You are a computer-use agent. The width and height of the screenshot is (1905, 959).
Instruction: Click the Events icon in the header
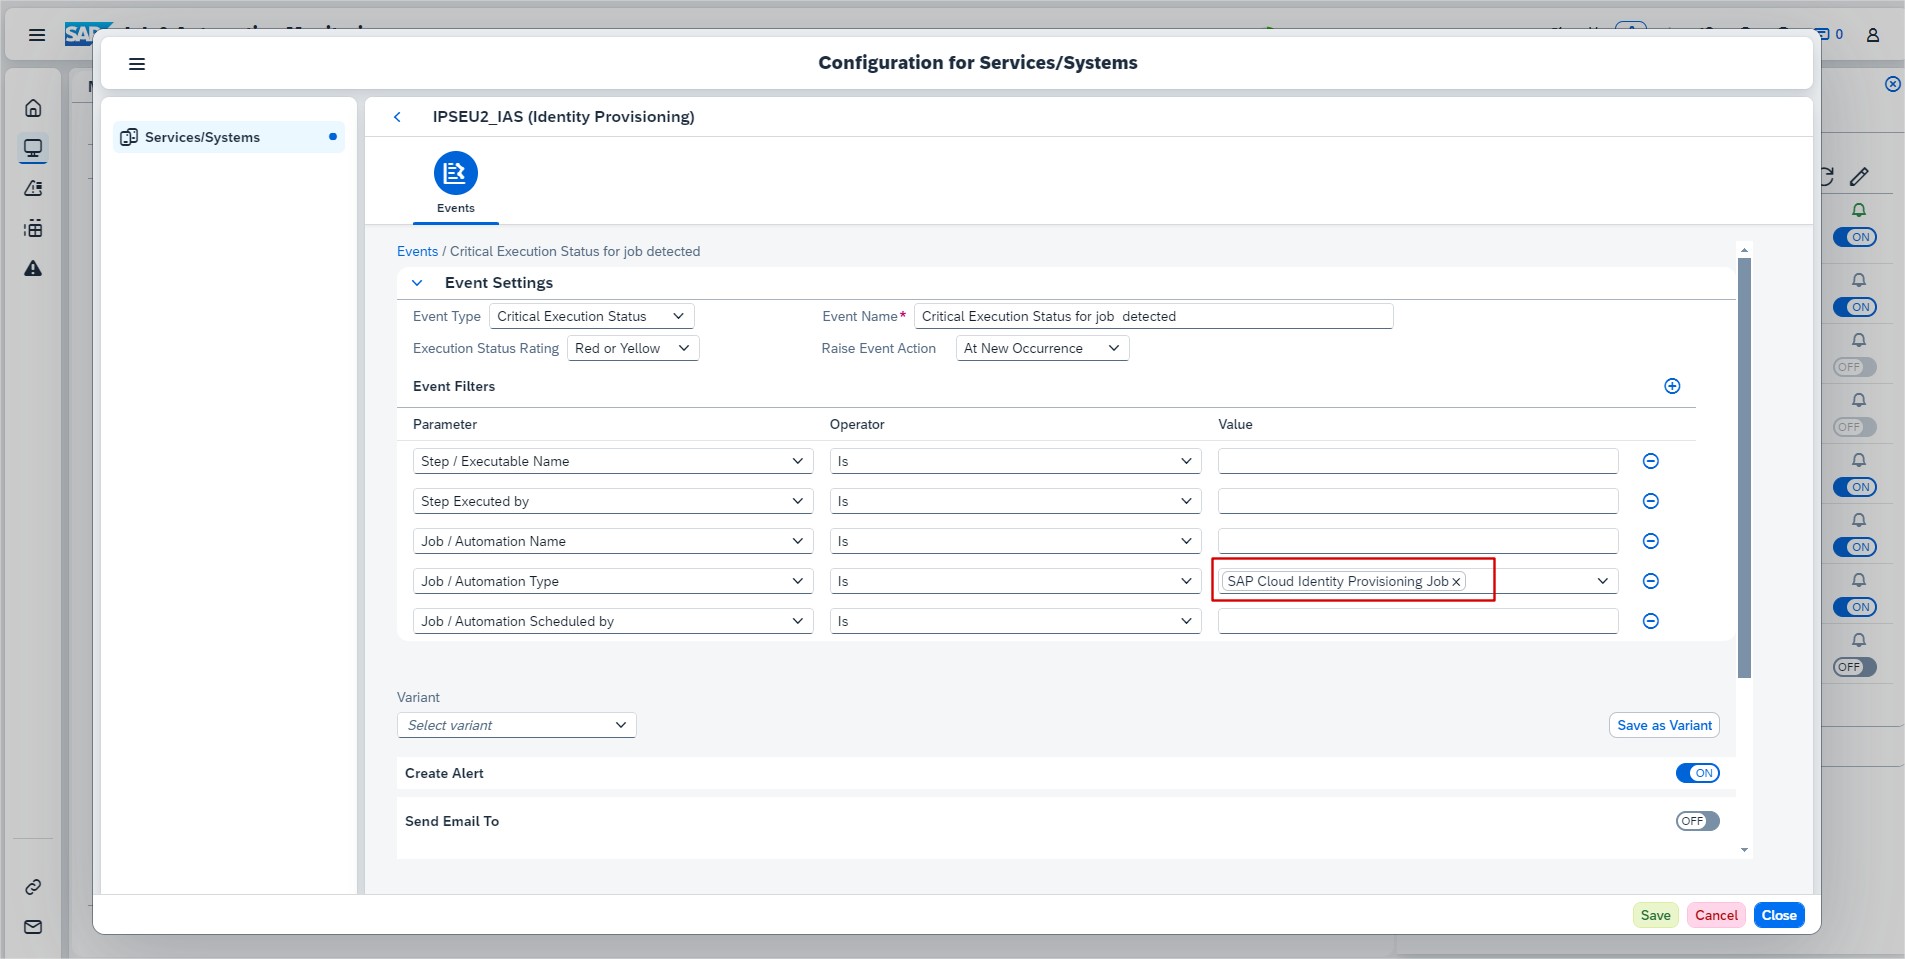point(455,174)
